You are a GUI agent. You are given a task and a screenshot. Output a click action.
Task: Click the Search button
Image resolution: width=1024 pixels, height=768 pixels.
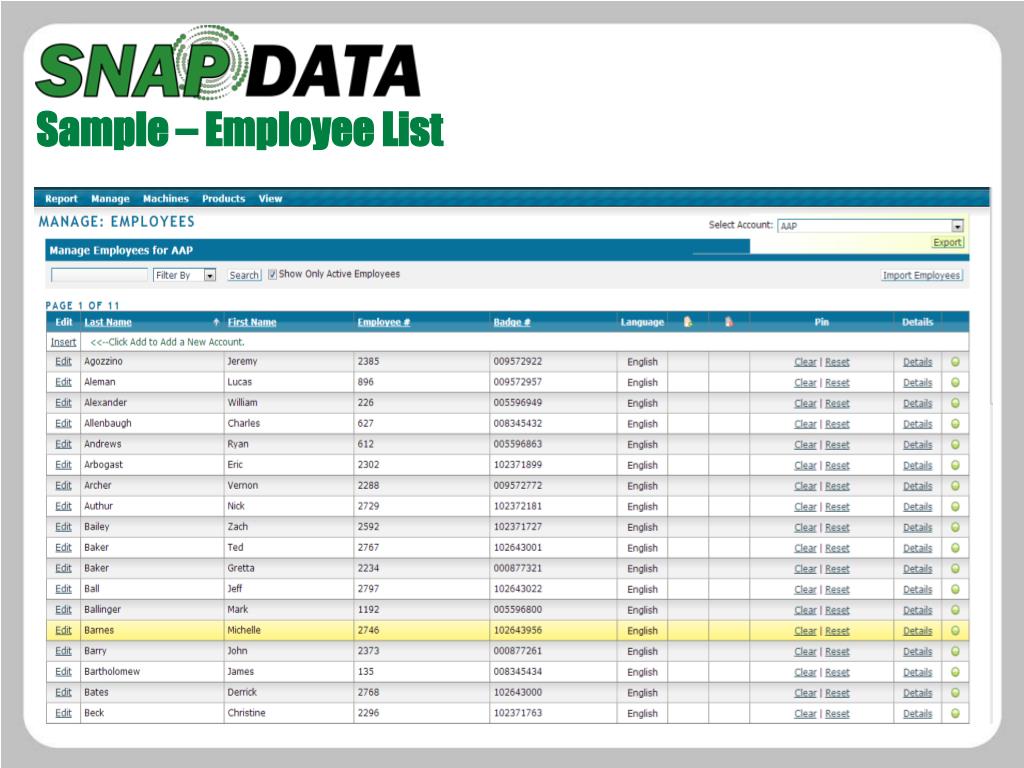click(244, 275)
